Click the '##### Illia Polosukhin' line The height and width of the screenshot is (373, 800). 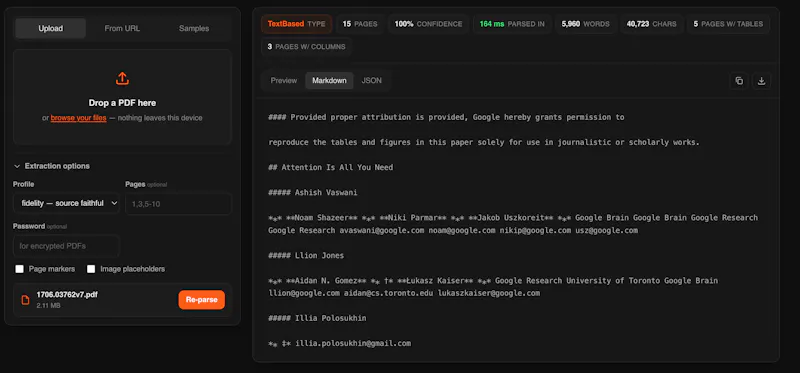pos(317,318)
